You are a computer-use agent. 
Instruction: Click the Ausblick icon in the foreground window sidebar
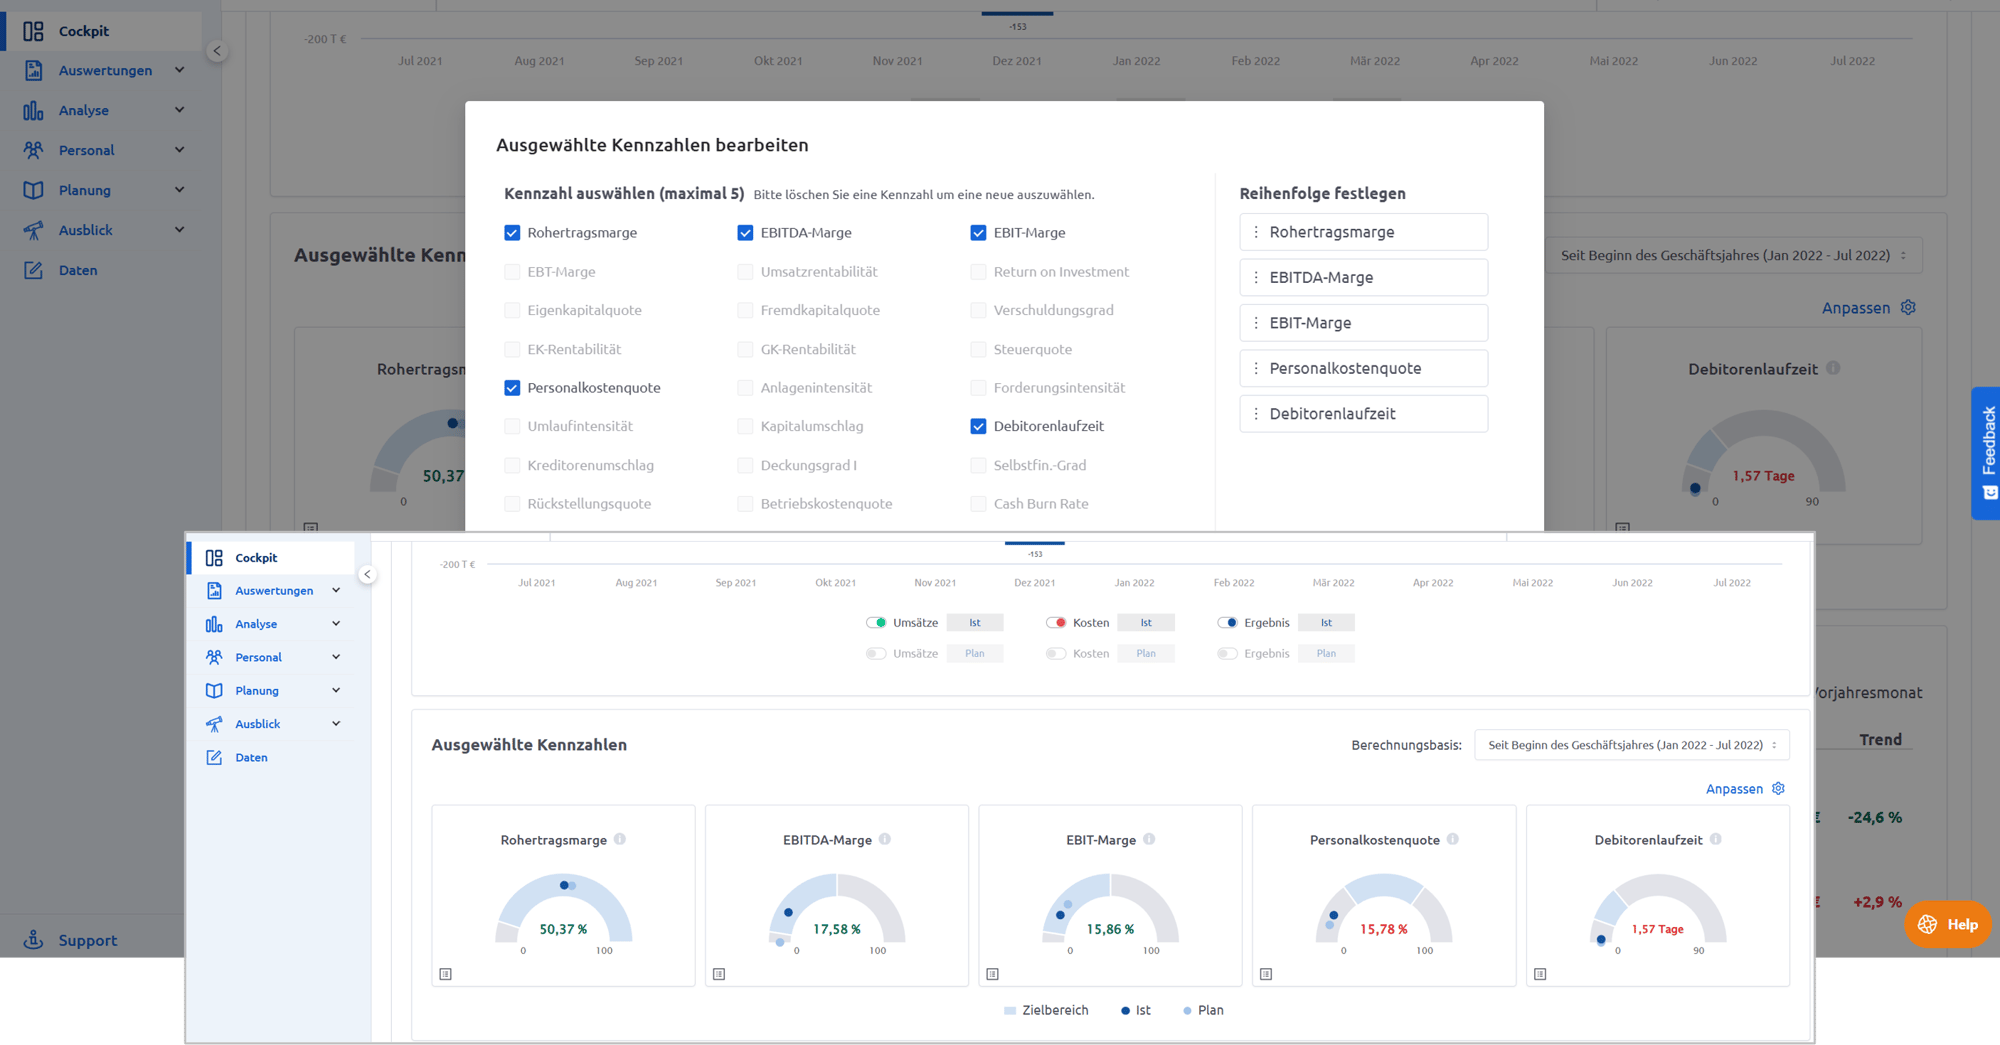pyautogui.click(x=214, y=724)
